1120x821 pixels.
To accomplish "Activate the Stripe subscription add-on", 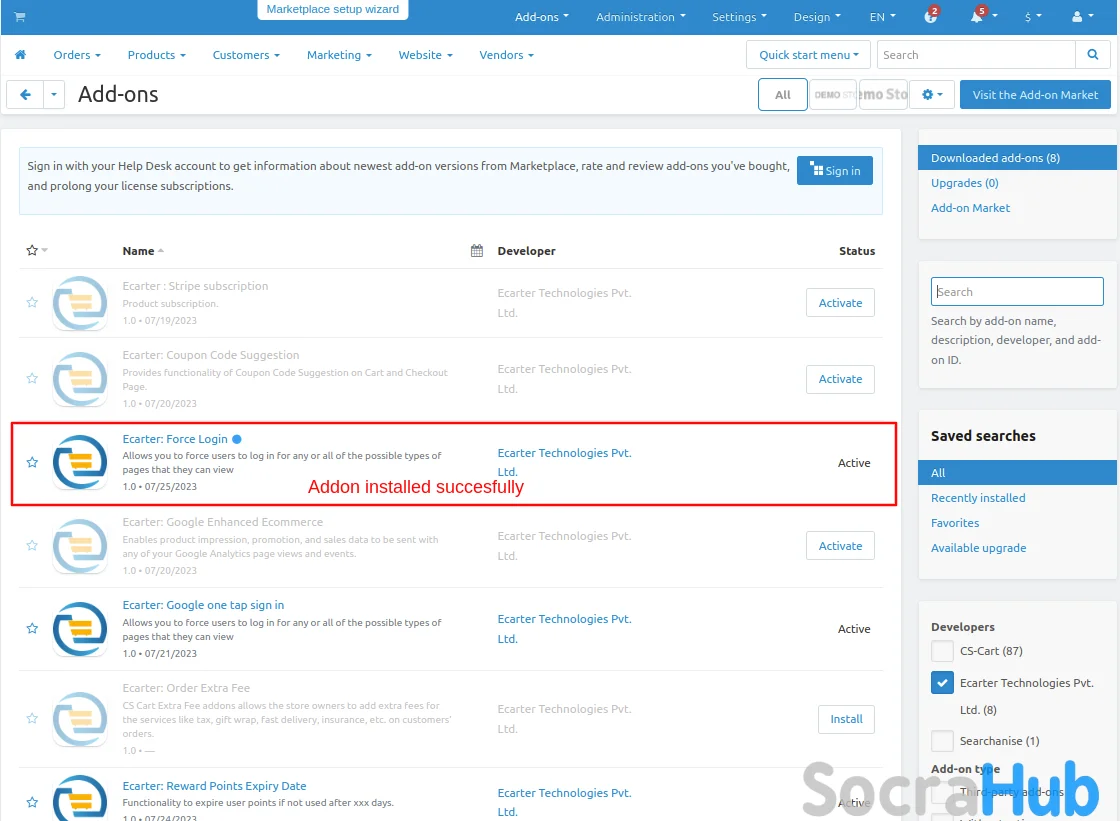I will point(840,303).
